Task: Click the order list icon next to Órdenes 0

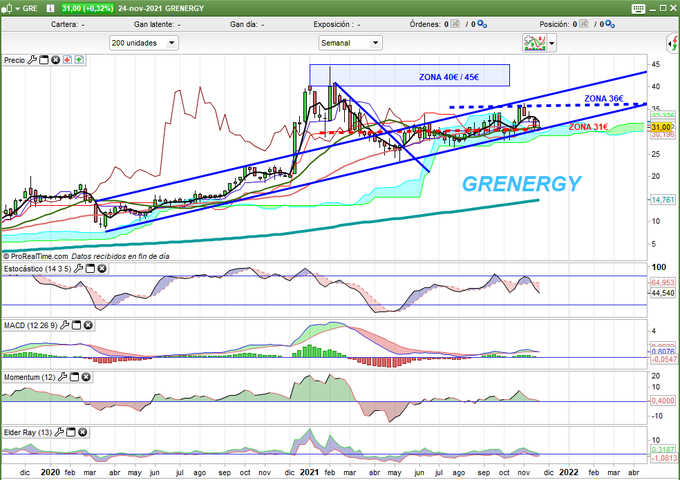Action: coord(454,24)
